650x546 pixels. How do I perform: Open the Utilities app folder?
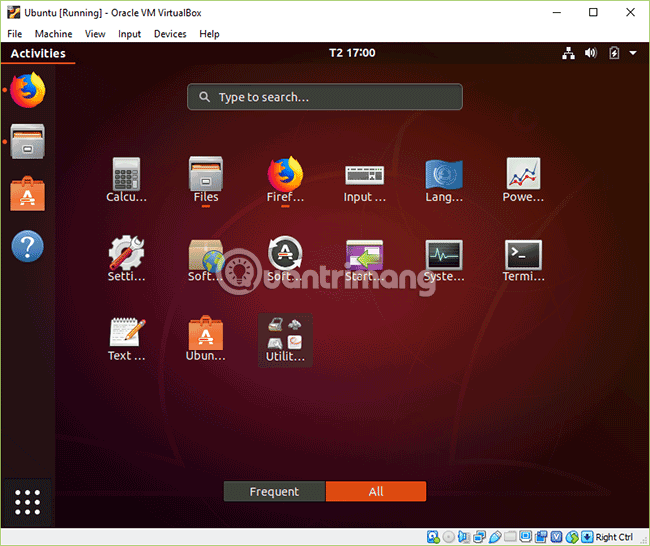coord(285,340)
